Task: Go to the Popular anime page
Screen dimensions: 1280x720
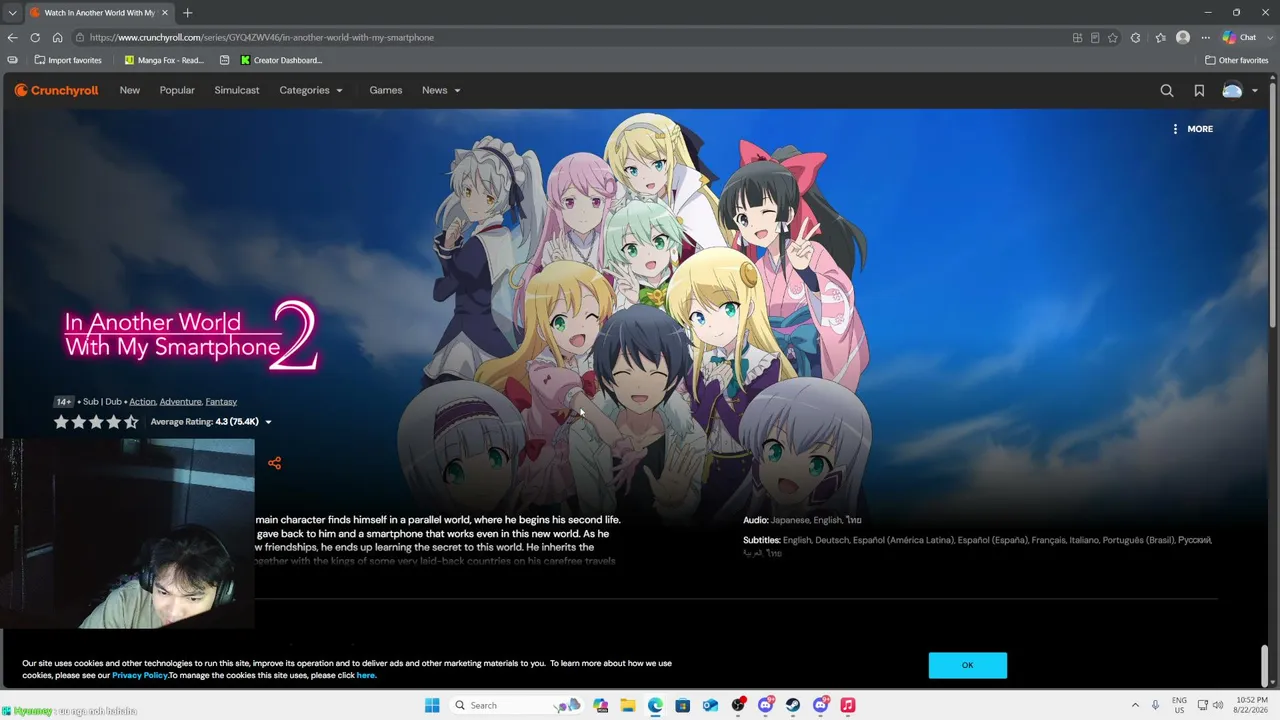Action: (x=177, y=90)
